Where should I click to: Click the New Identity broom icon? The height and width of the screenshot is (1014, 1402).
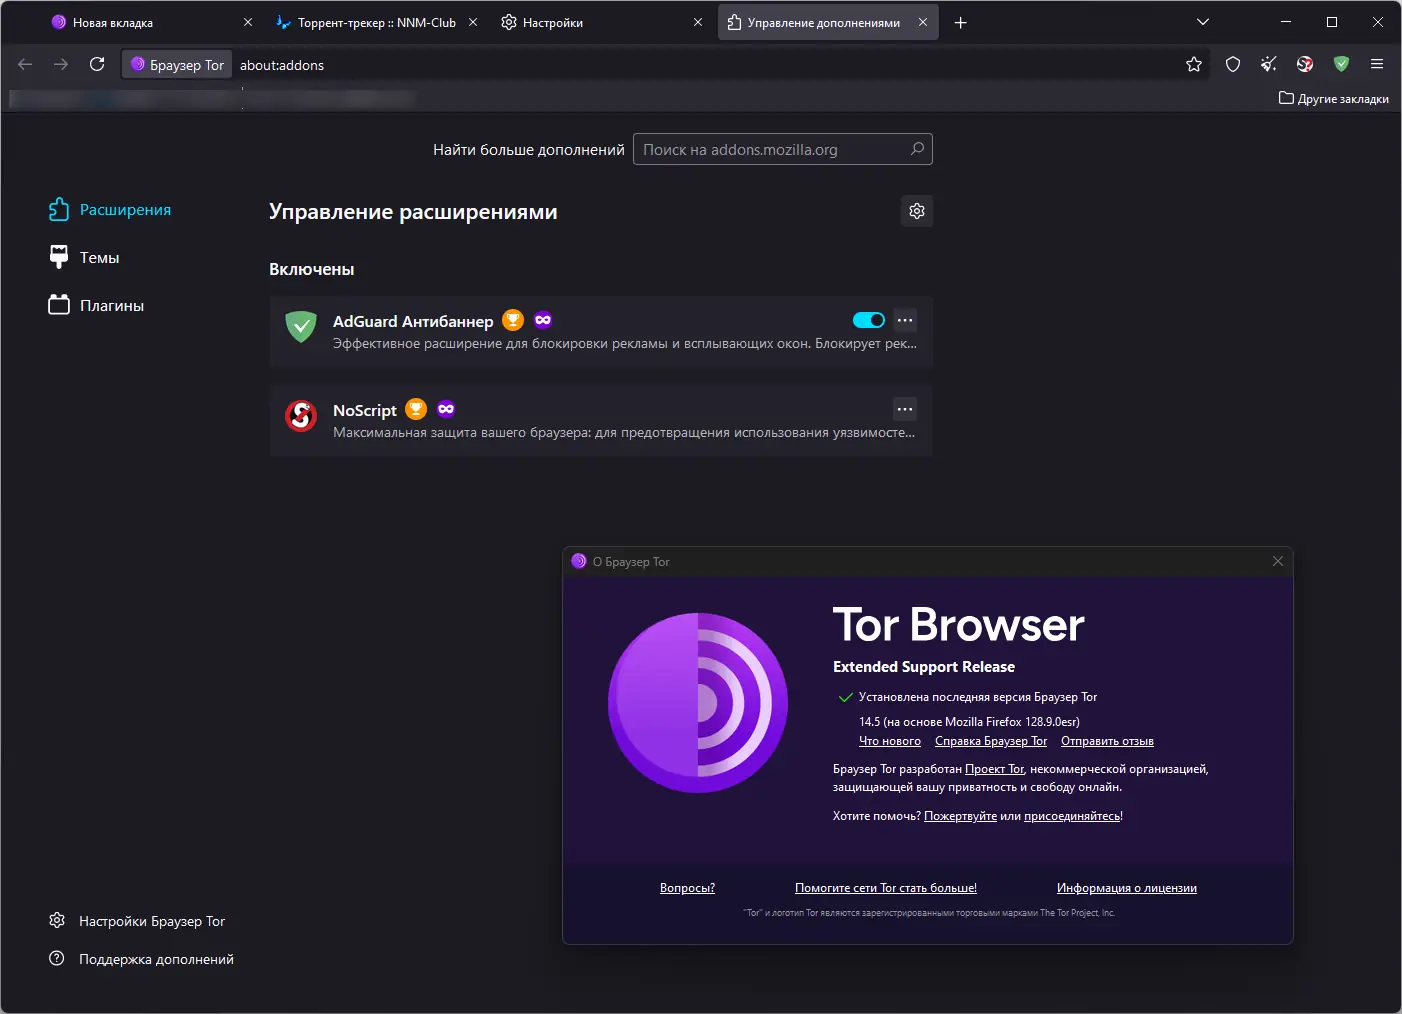(1269, 64)
